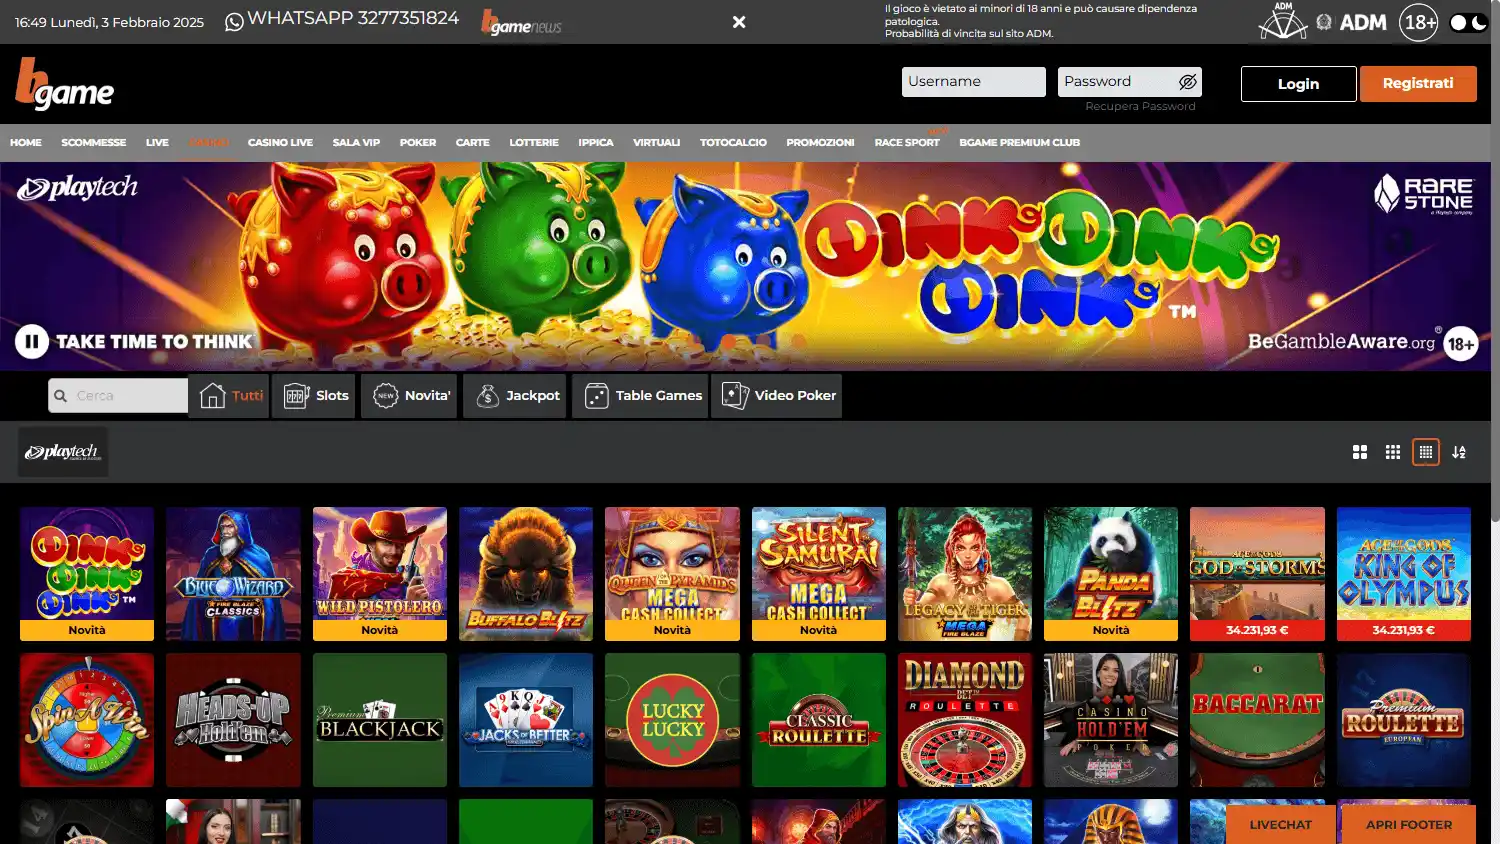Open Jacks or Better game
Viewport: 1500px width, 844px height.
pos(526,720)
